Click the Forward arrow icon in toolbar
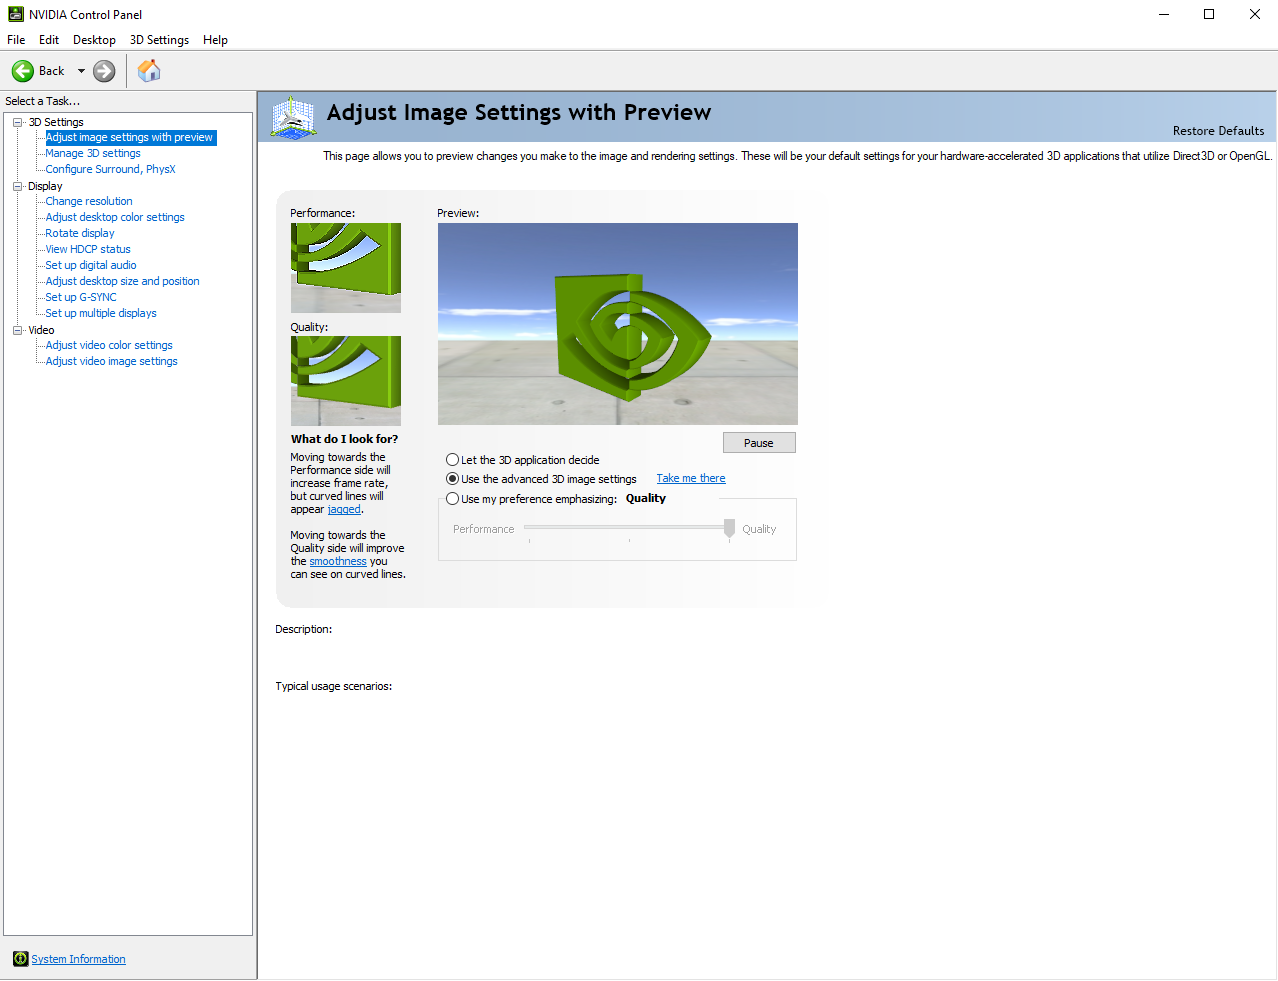The width and height of the screenshot is (1278, 981). tap(104, 71)
